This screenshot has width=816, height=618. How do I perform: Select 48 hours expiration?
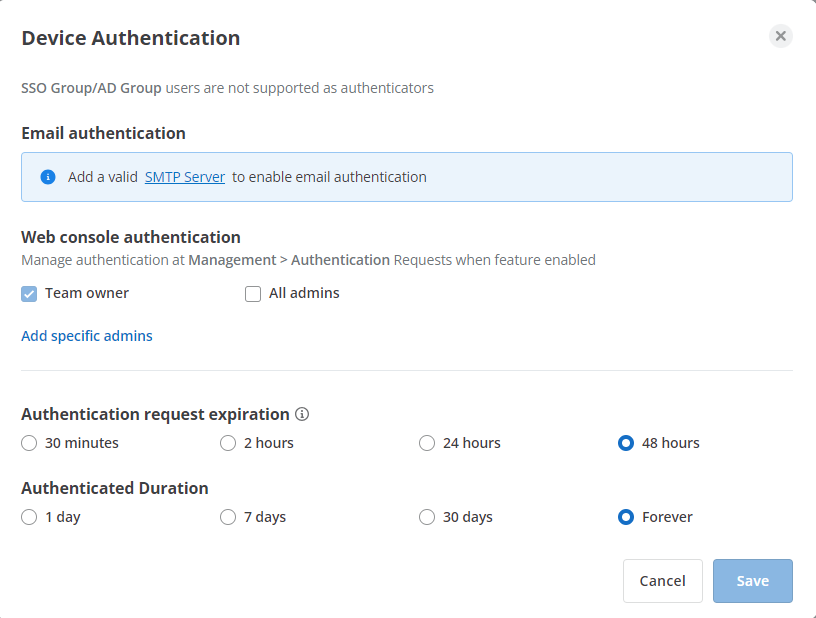point(626,443)
